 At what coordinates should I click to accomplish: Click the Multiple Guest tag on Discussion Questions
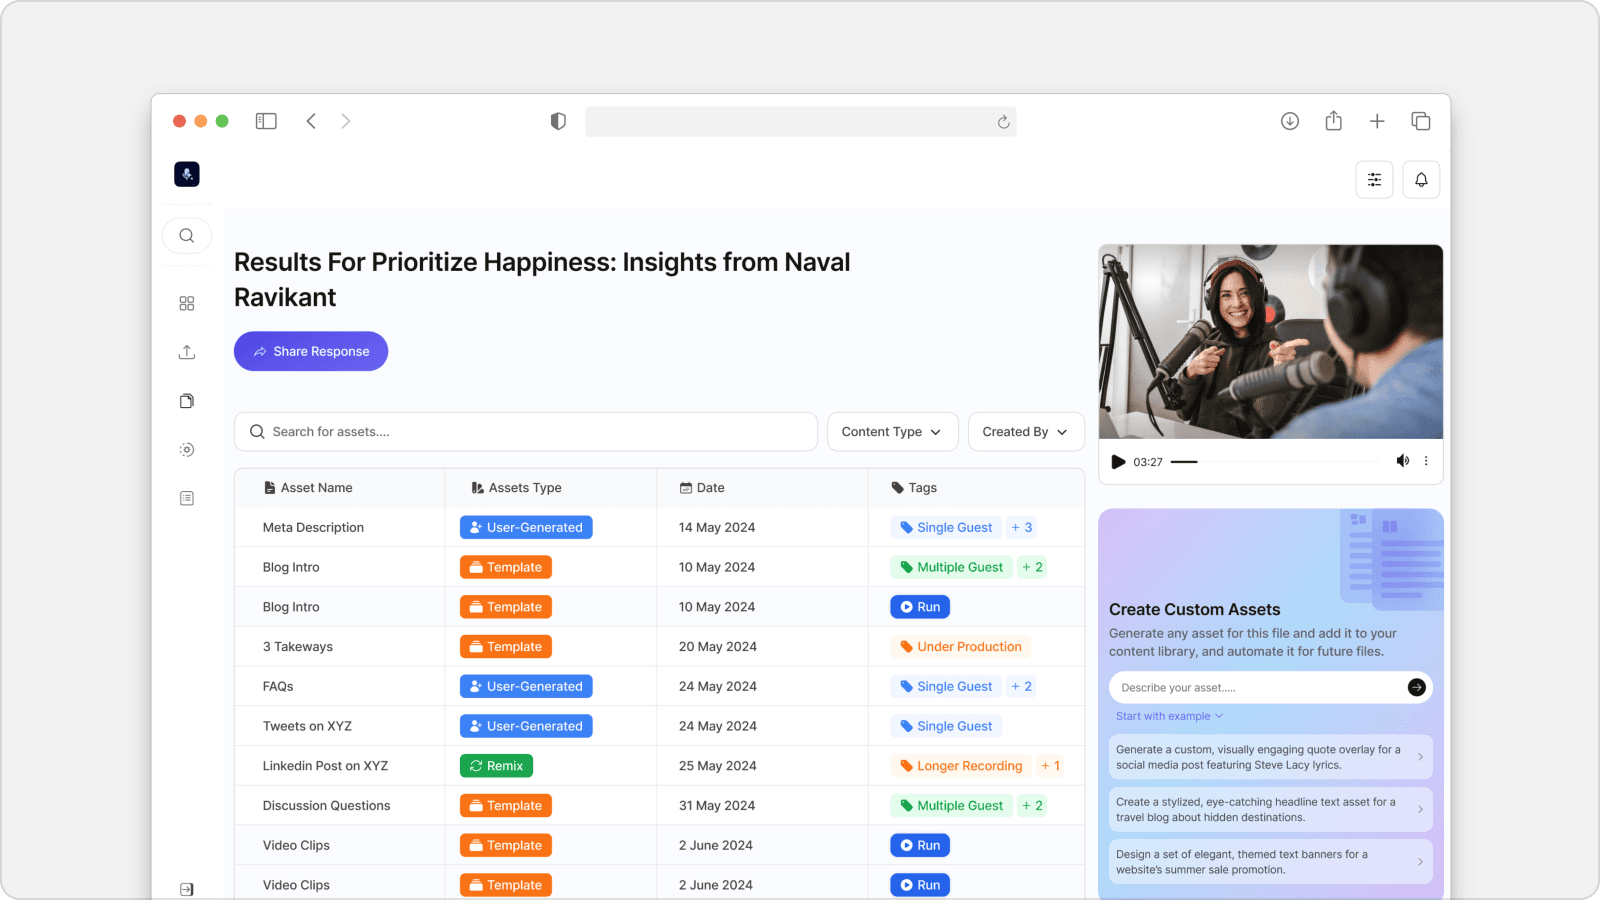coord(951,805)
